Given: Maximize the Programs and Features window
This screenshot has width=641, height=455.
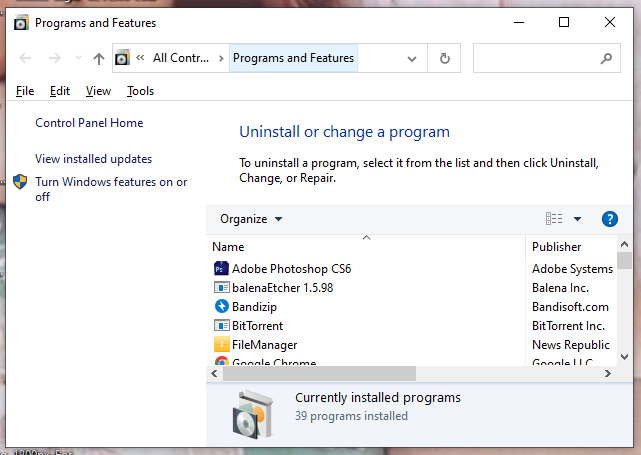Looking at the screenshot, I should pyautogui.click(x=564, y=22).
